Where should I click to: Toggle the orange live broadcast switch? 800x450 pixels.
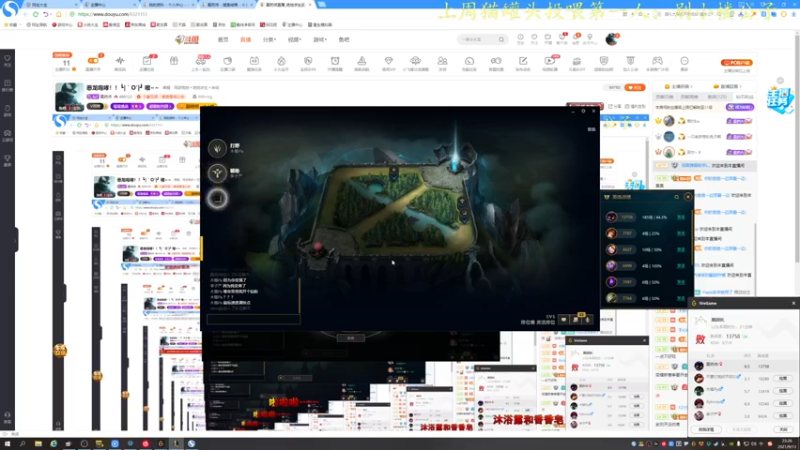[93, 61]
